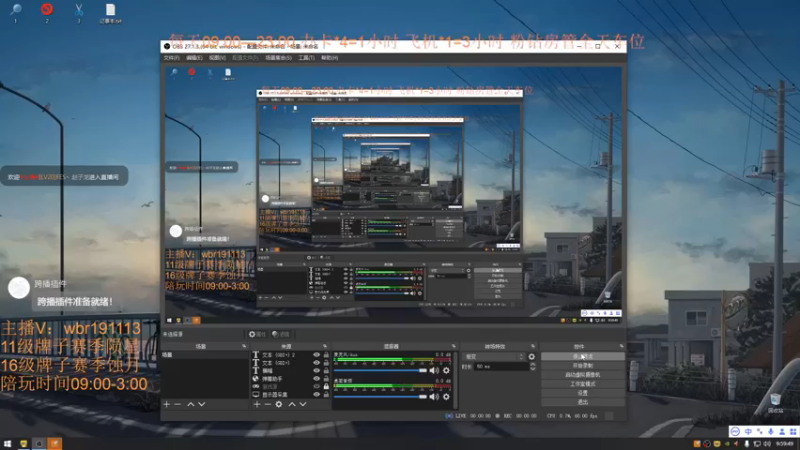Mute the desktop audio speaker icon
The height and width of the screenshot is (450, 800).
pyautogui.click(x=434, y=396)
